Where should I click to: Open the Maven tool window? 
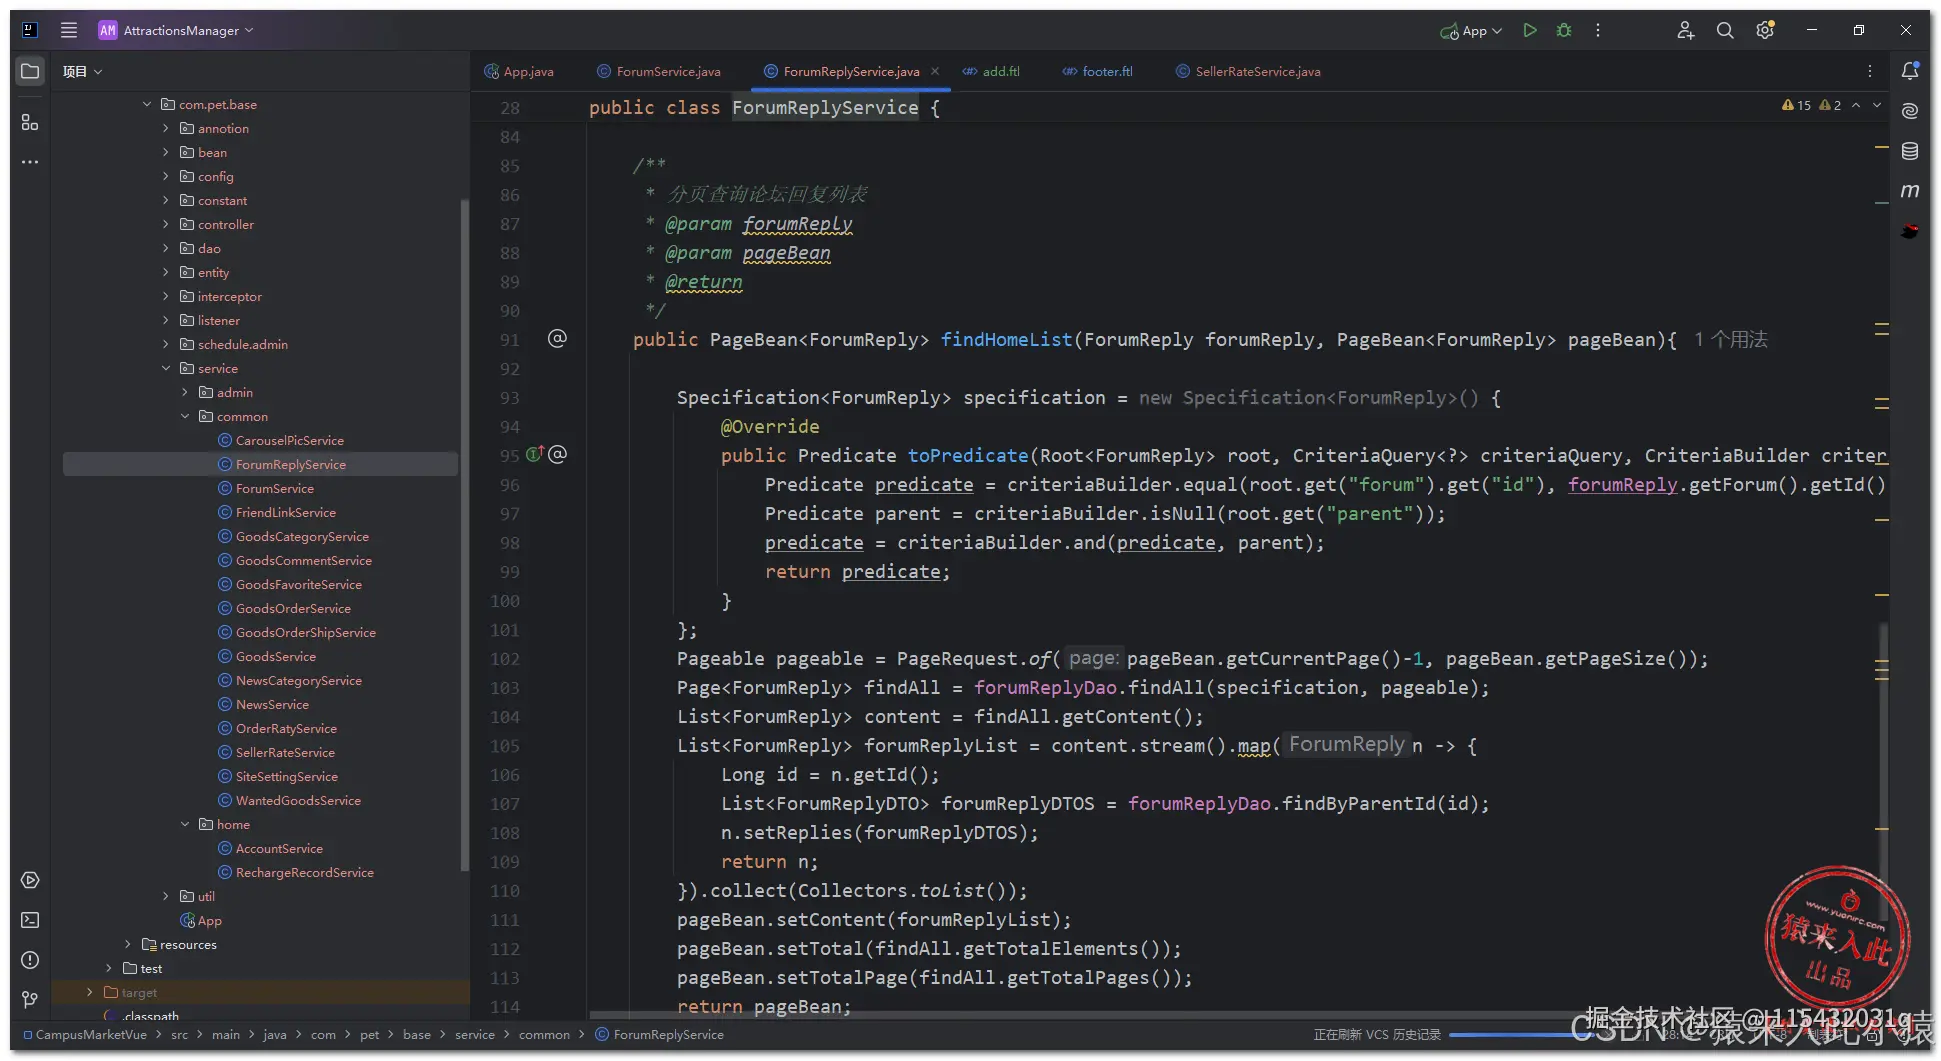[1910, 191]
